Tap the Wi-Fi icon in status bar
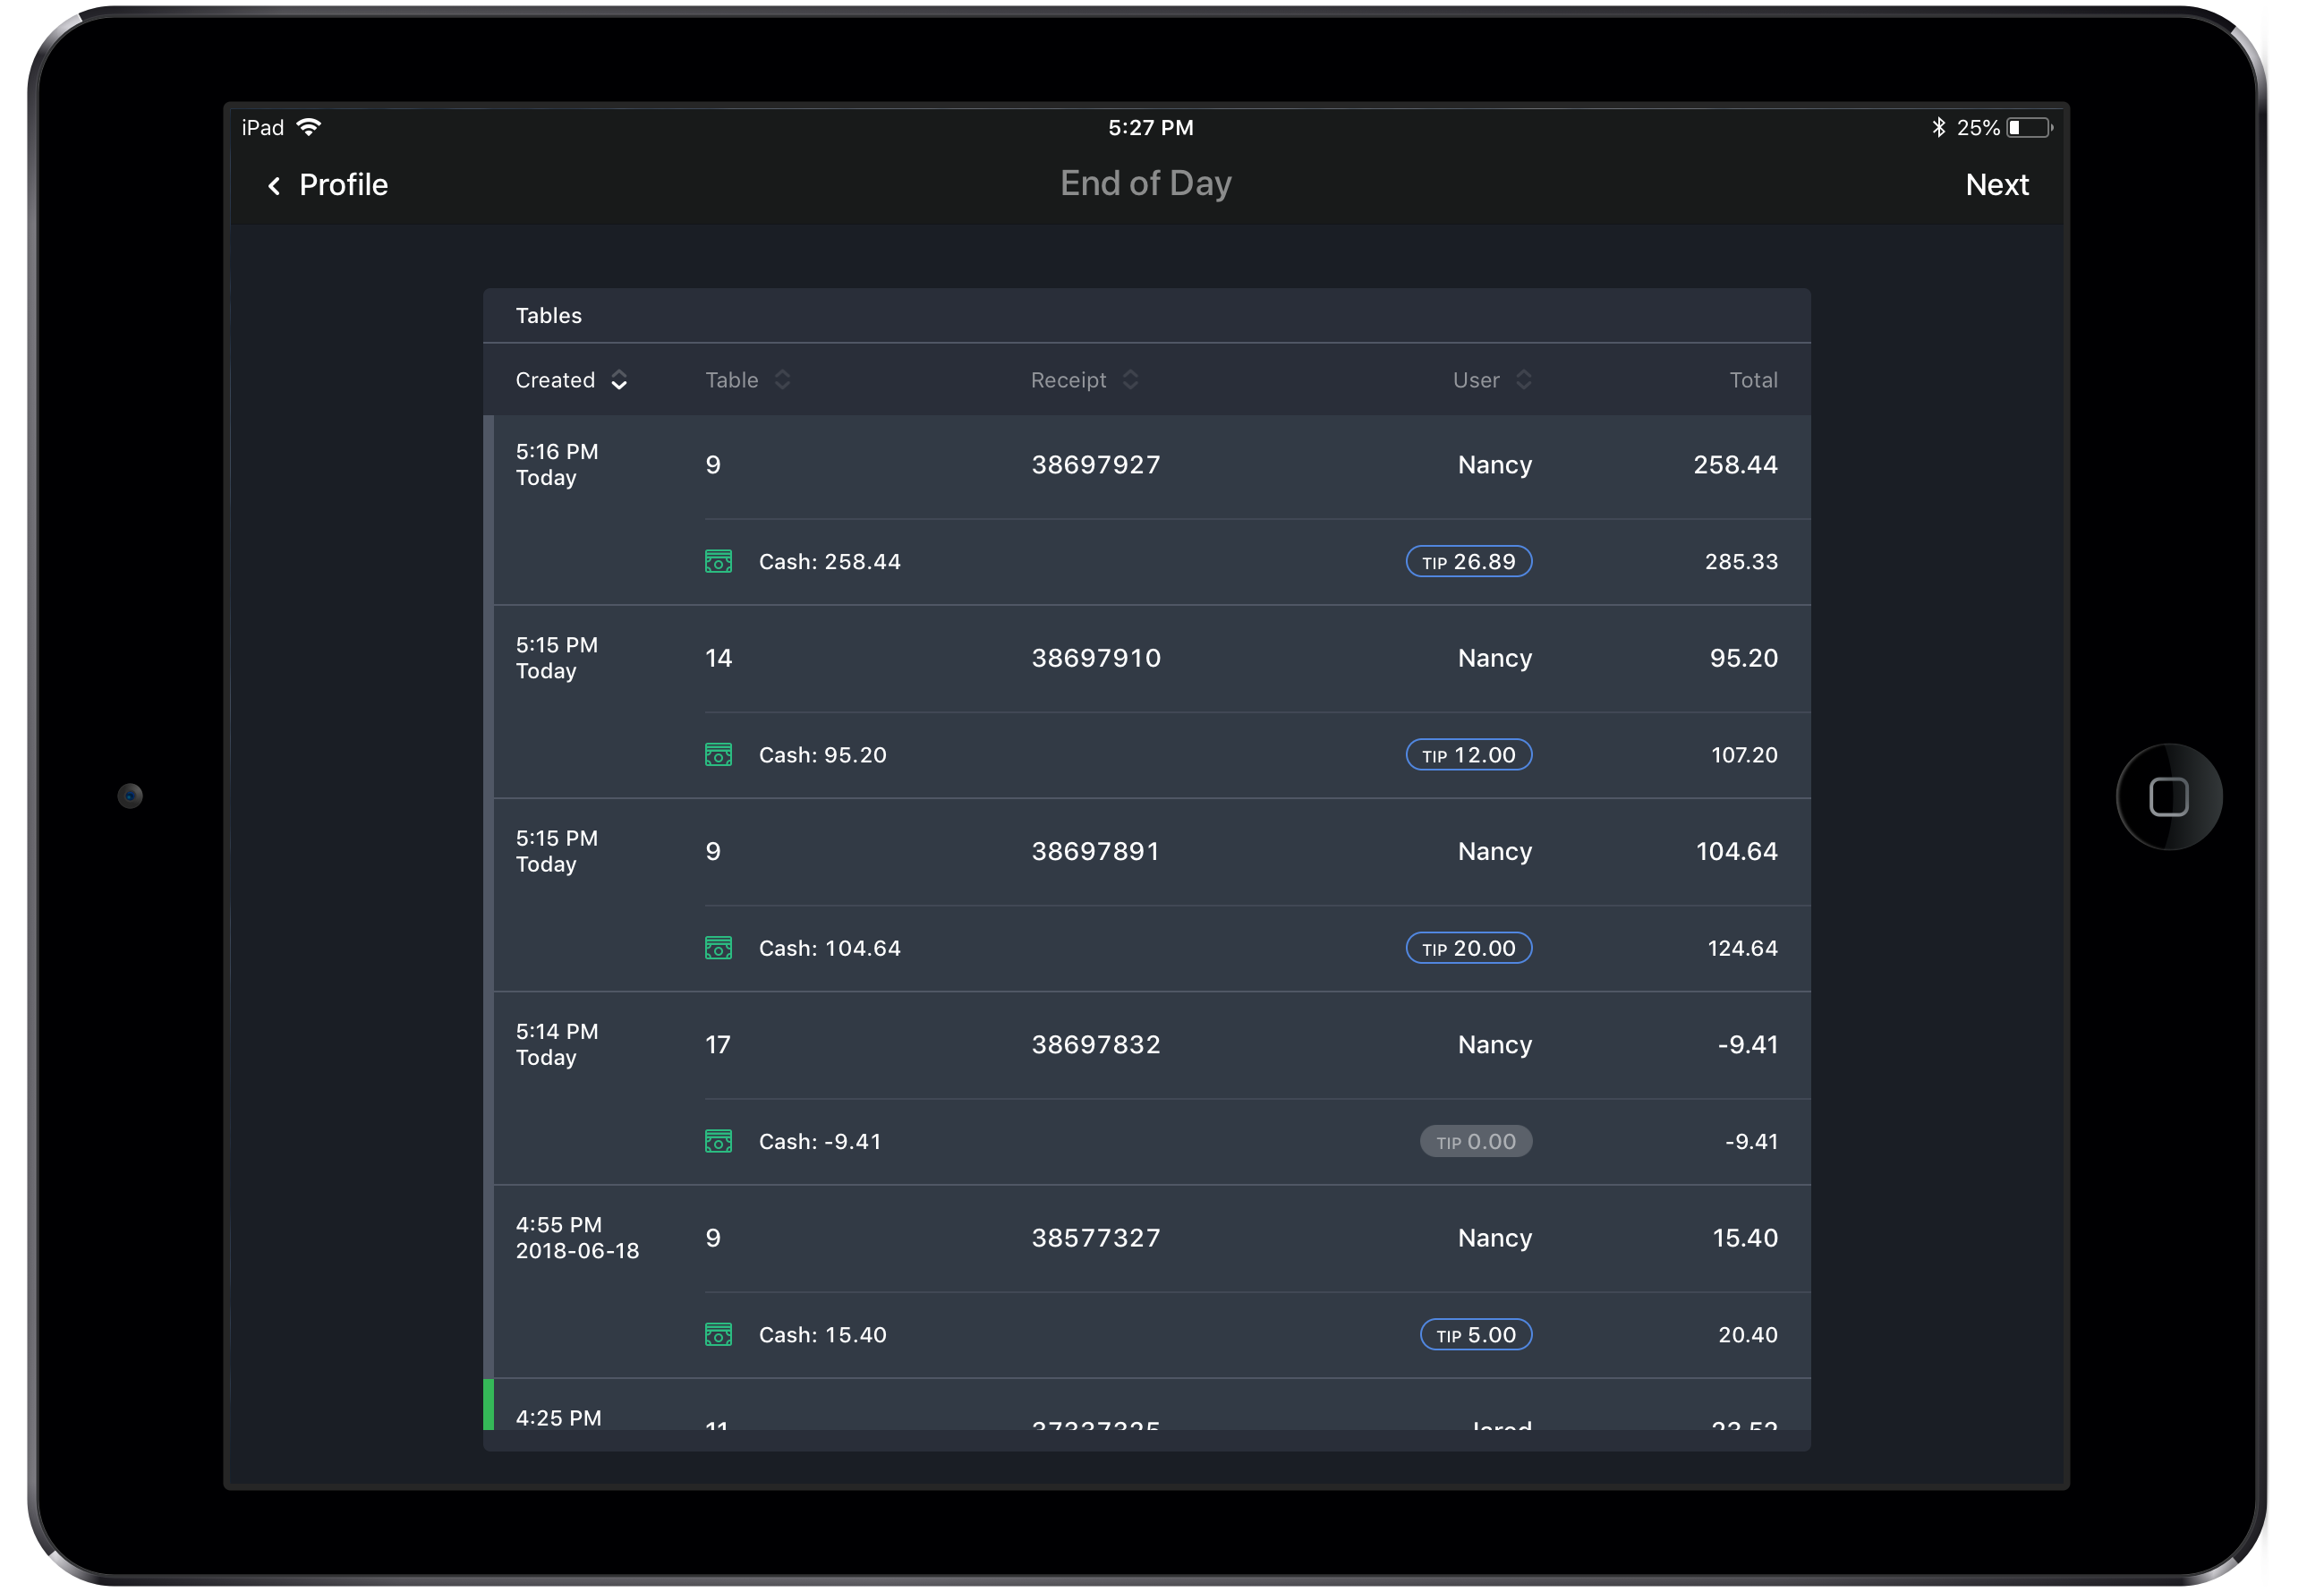The height and width of the screenshot is (1592, 2324). coord(310,127)
